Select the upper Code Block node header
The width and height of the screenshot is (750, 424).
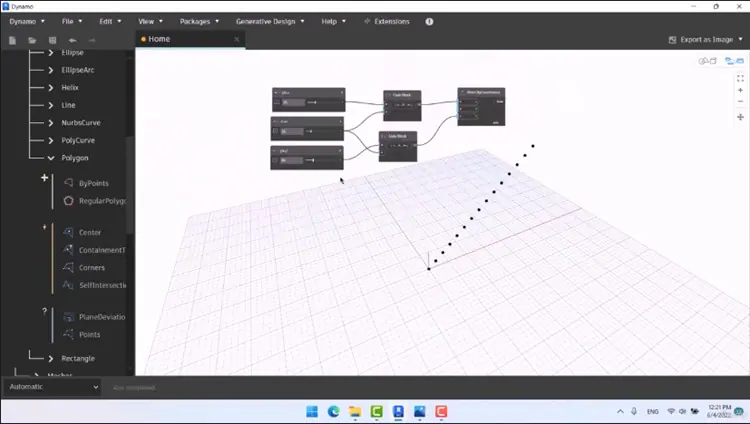(402, 95)
